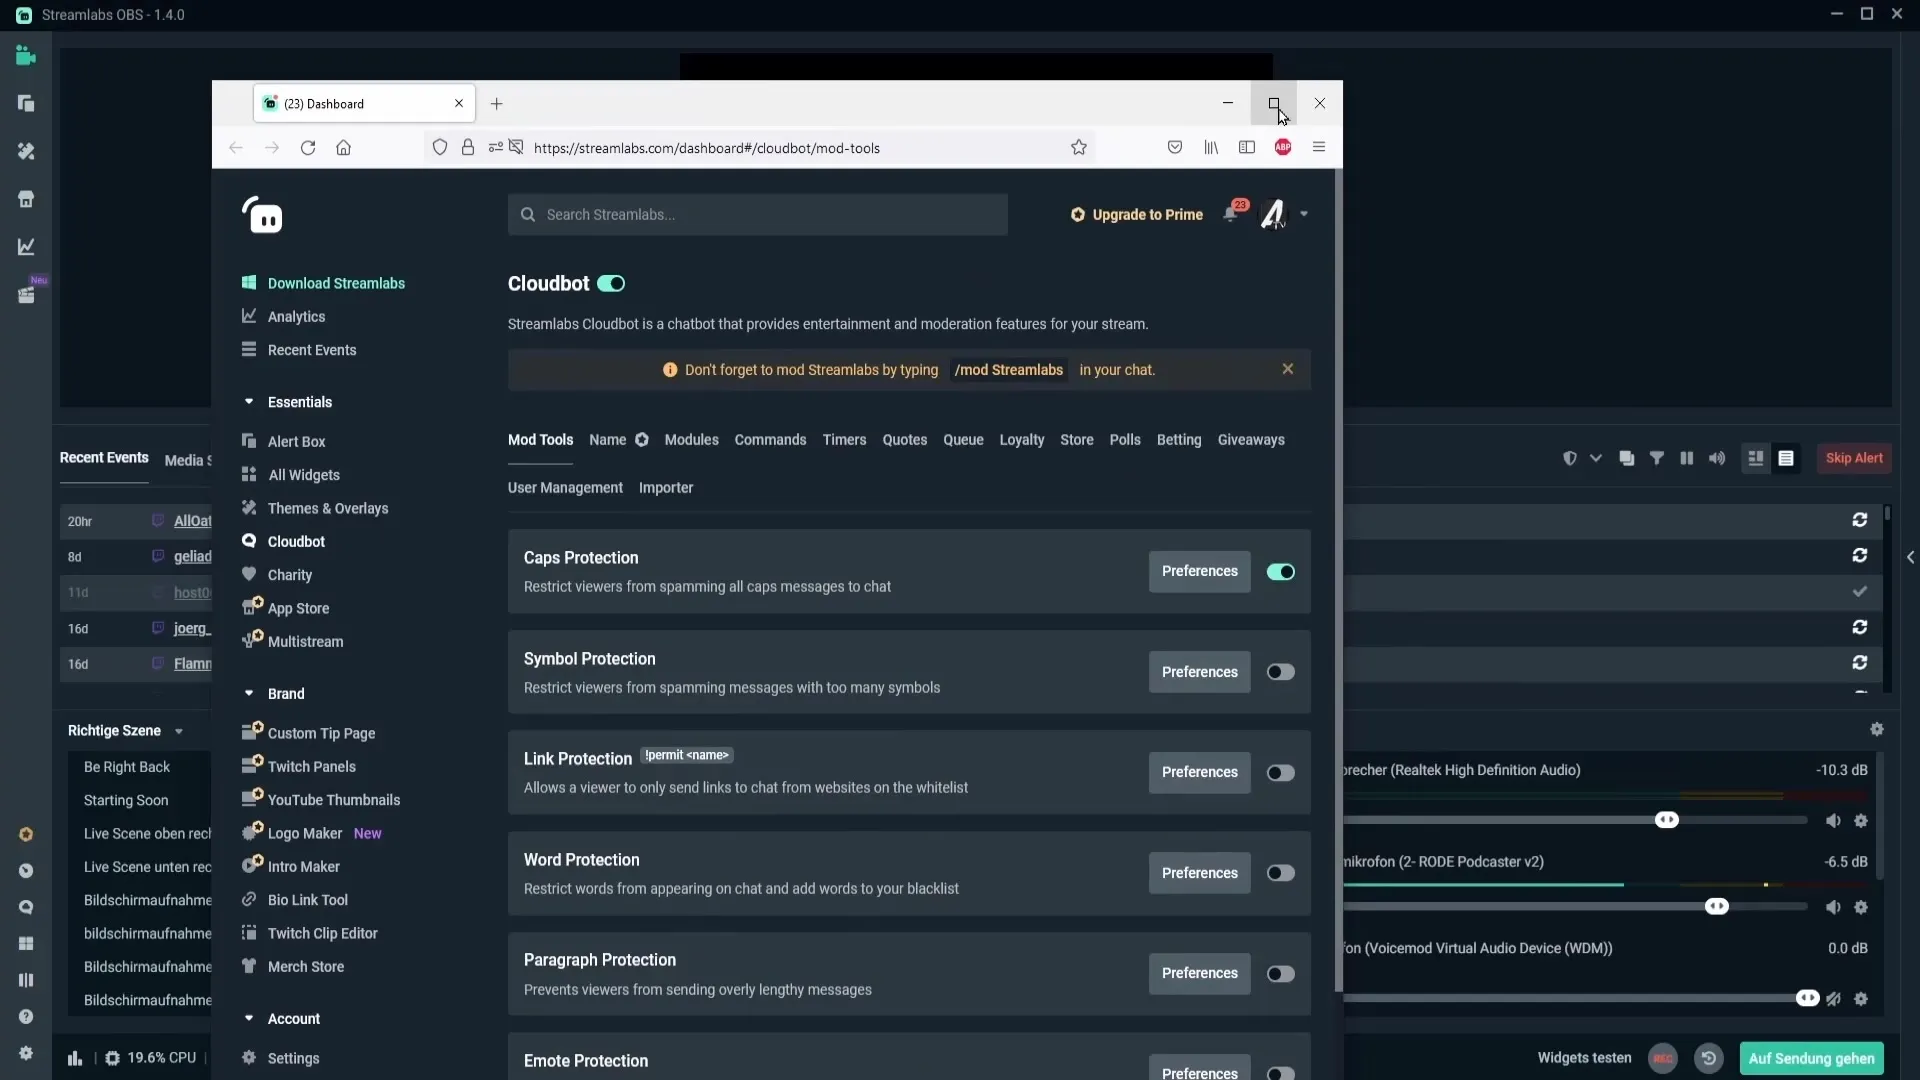Viewport: 1920px width, 1080px height.
Task: Pause the alert queue icon
Action: coord(1687,458)
